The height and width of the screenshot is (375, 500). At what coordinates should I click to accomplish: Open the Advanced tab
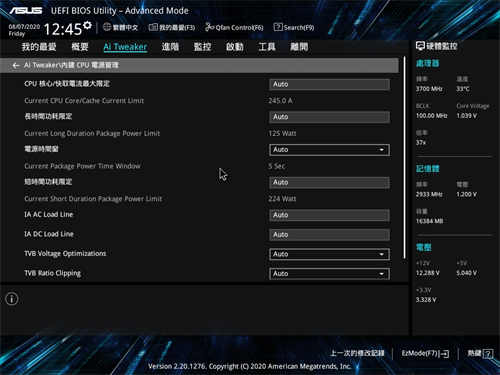tap(170, 47)
